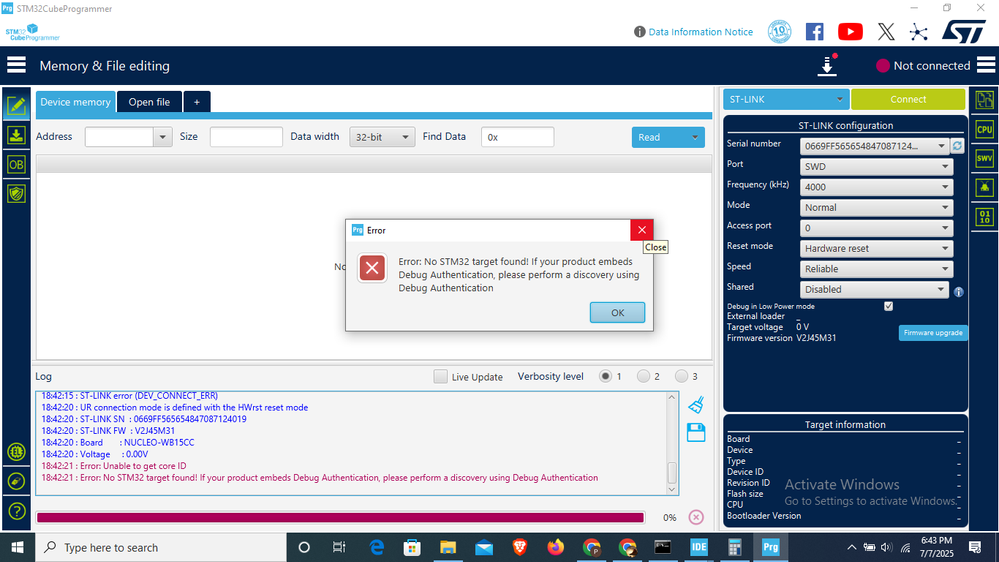This screenshot has height=562, width=999.
Task: Open File Explorer from taskbar
Action: point(448,547)
